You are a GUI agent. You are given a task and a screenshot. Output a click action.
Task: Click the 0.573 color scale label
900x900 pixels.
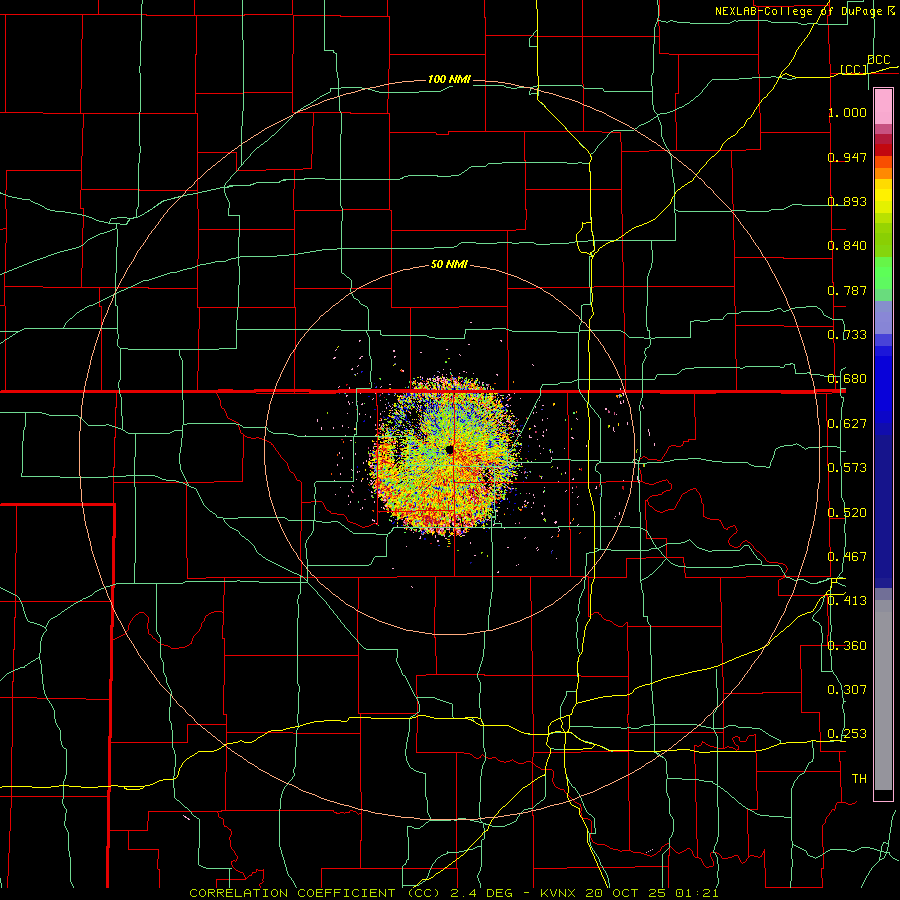pos(847,468)
